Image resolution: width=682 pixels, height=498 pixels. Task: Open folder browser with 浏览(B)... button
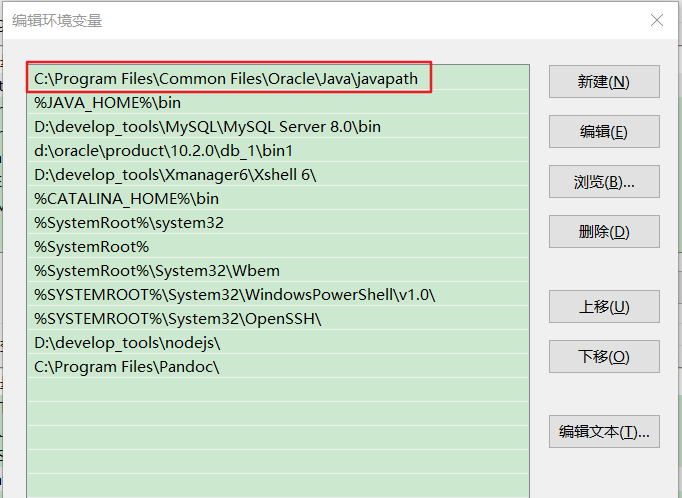click(603, 182)
